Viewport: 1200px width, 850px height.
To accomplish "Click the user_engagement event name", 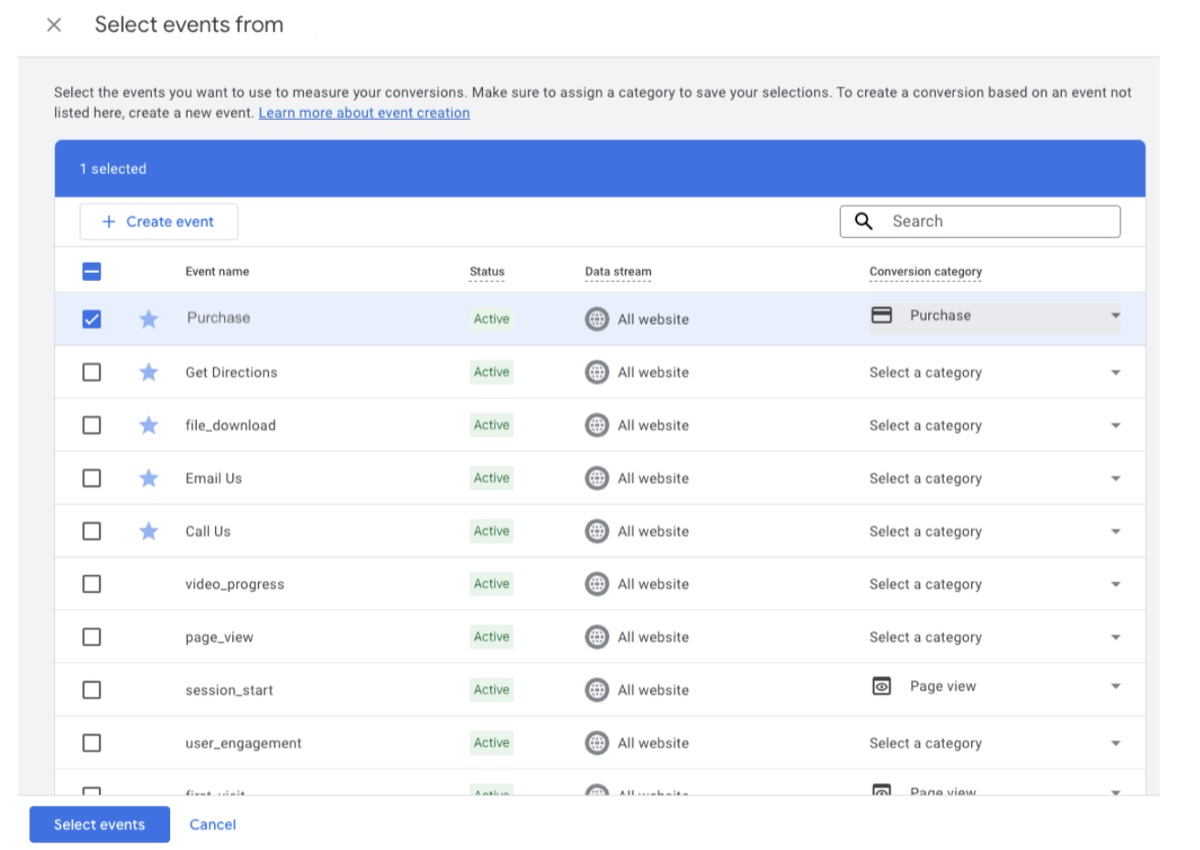I will coord(243,743).
